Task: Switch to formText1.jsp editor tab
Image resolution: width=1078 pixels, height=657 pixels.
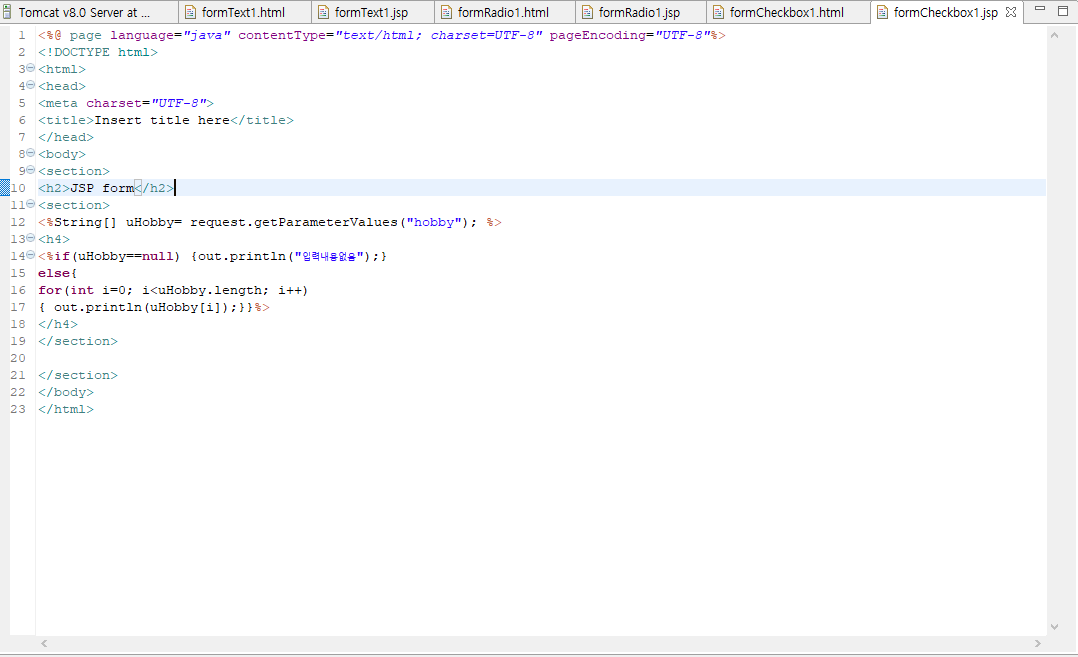Action: (371, 12)
